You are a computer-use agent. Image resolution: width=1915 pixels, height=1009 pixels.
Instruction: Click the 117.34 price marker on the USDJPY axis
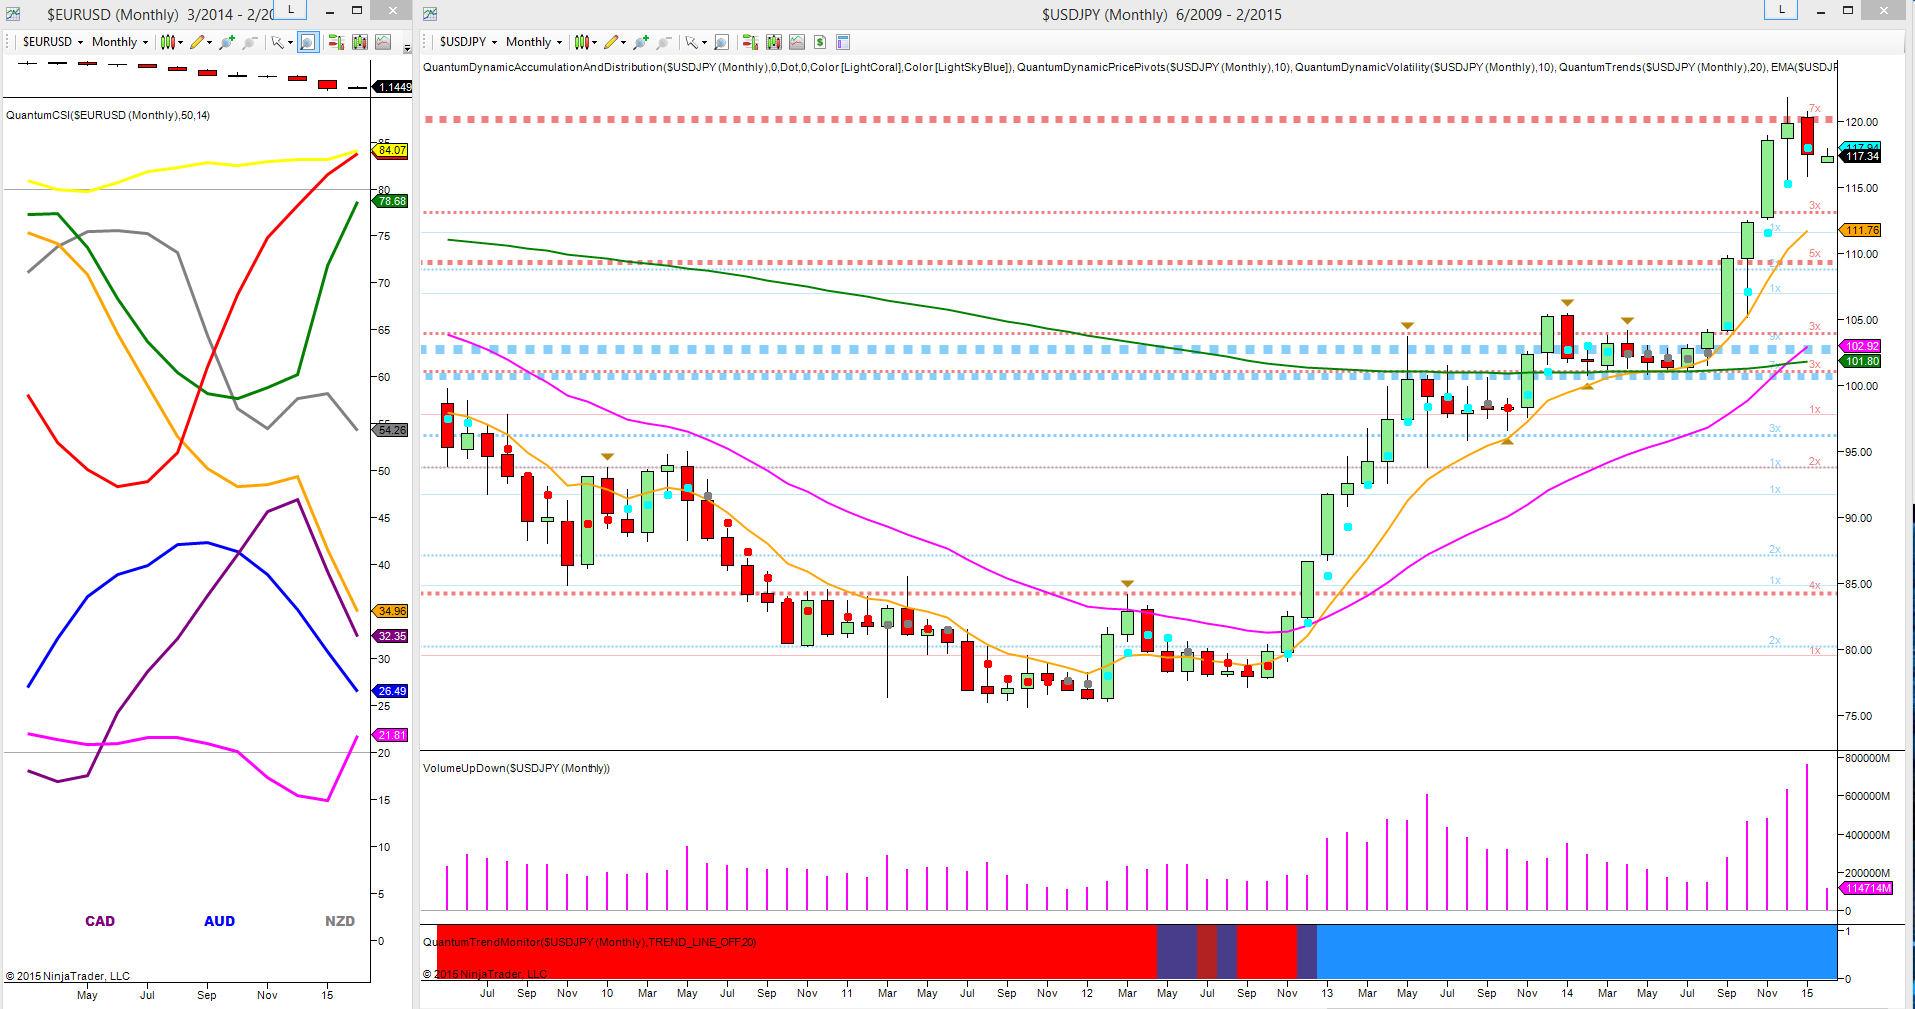tap(1861, 156)
